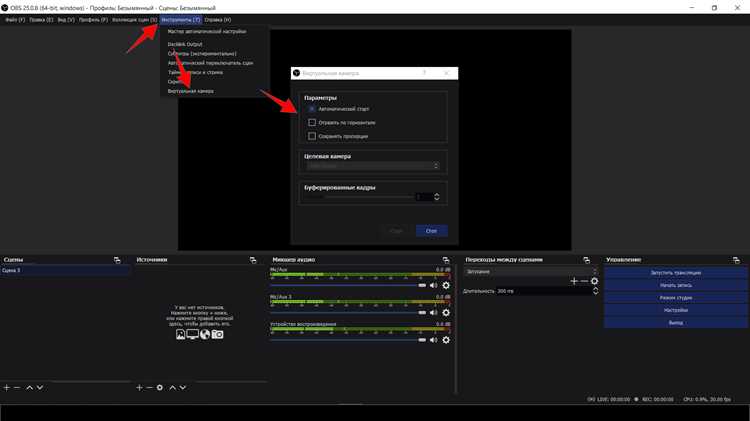Click the Стоп button in the dialog

(431, 231)
